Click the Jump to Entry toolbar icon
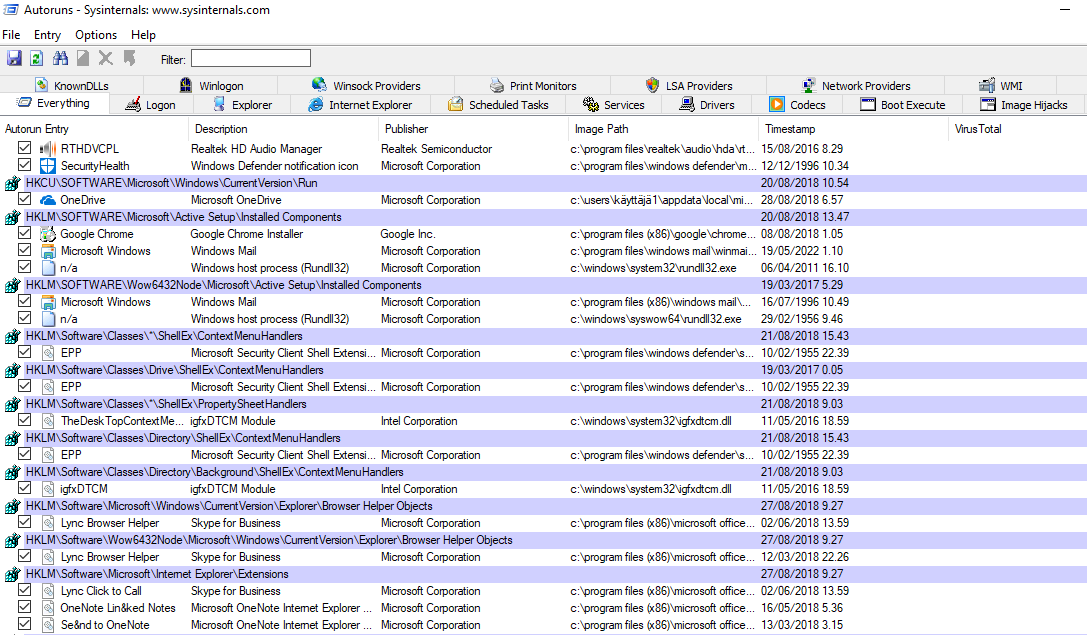 point(129,58)
